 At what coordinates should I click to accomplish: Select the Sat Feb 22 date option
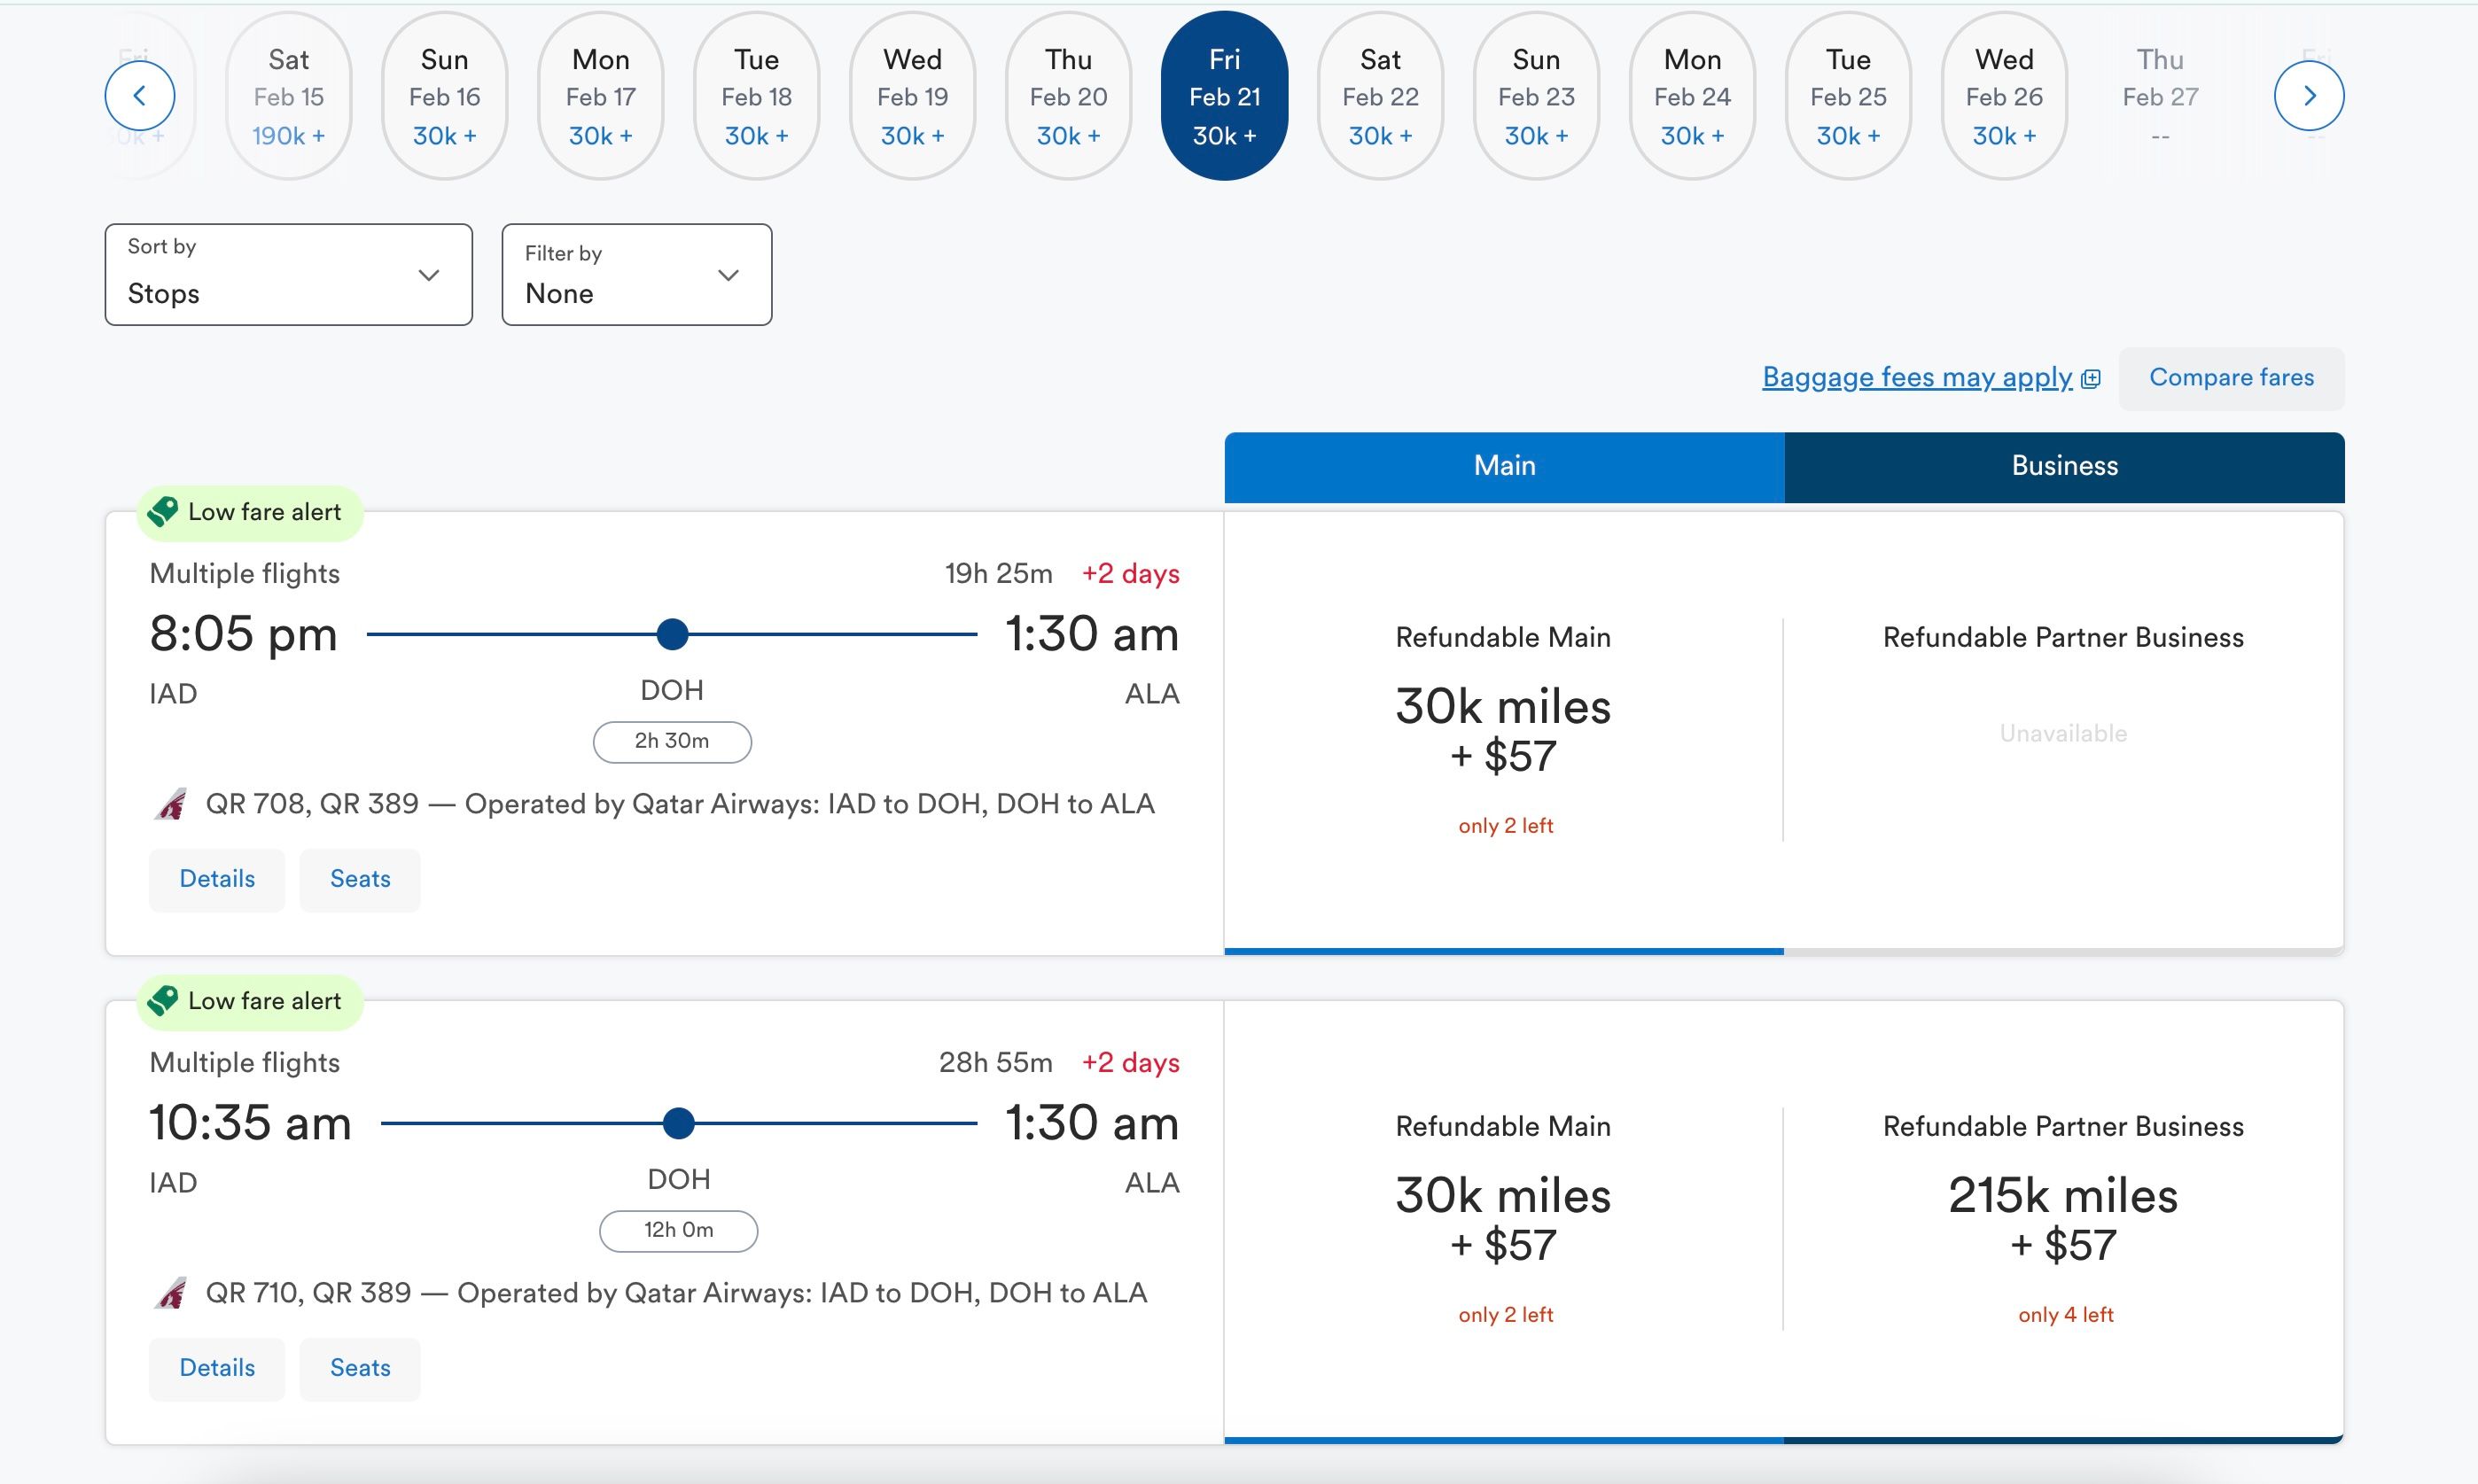click(x=1380, y=96)
